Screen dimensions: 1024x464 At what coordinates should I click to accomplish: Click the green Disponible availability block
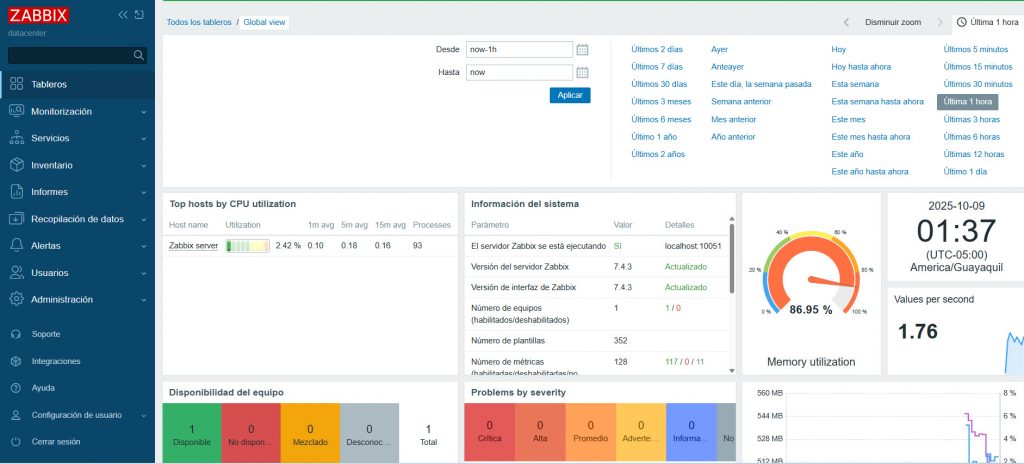coord(192,434)
